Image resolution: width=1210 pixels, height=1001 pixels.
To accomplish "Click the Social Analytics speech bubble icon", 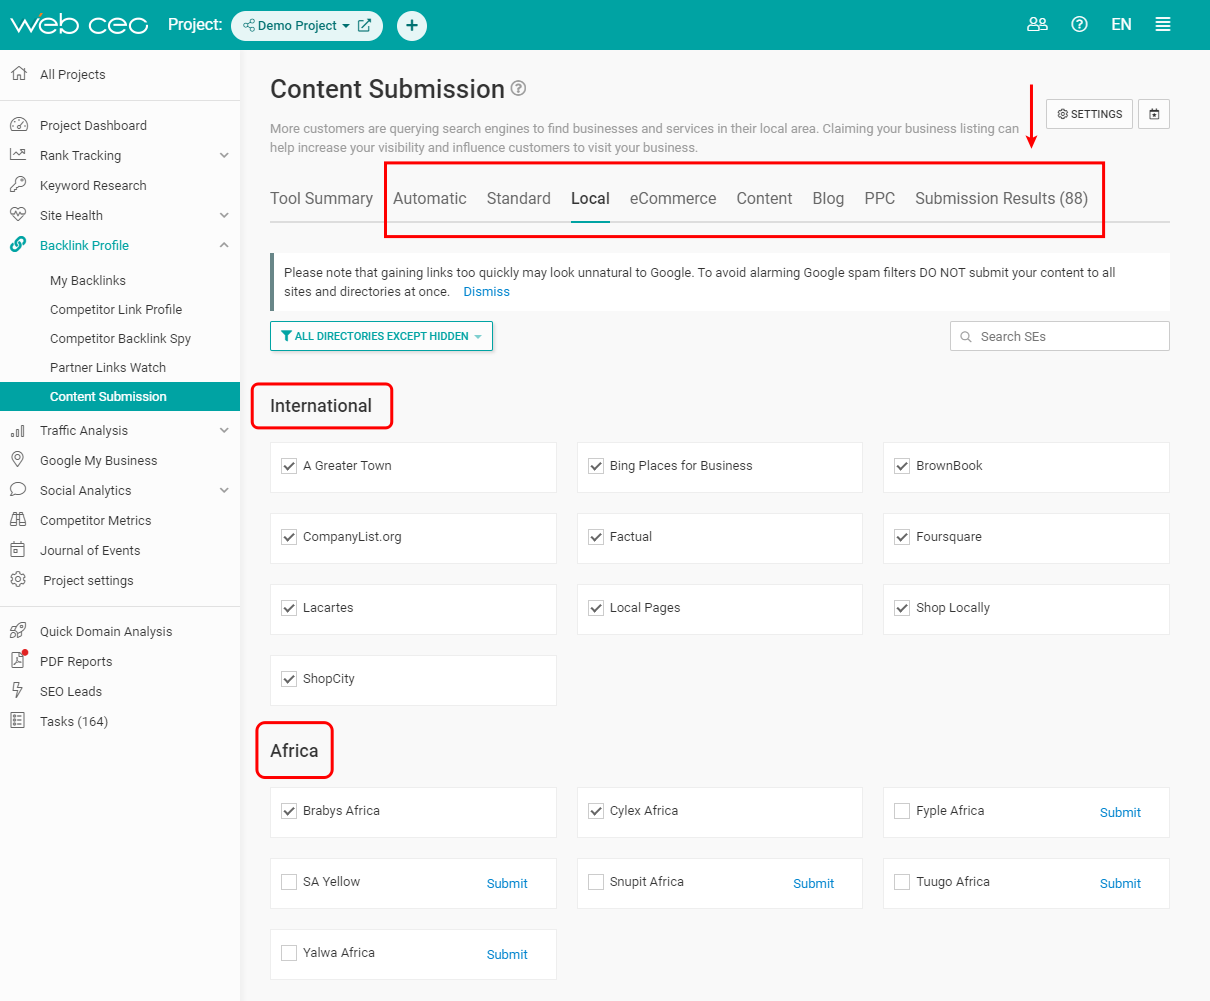I will pyautogui.click(x=18, y=490).
